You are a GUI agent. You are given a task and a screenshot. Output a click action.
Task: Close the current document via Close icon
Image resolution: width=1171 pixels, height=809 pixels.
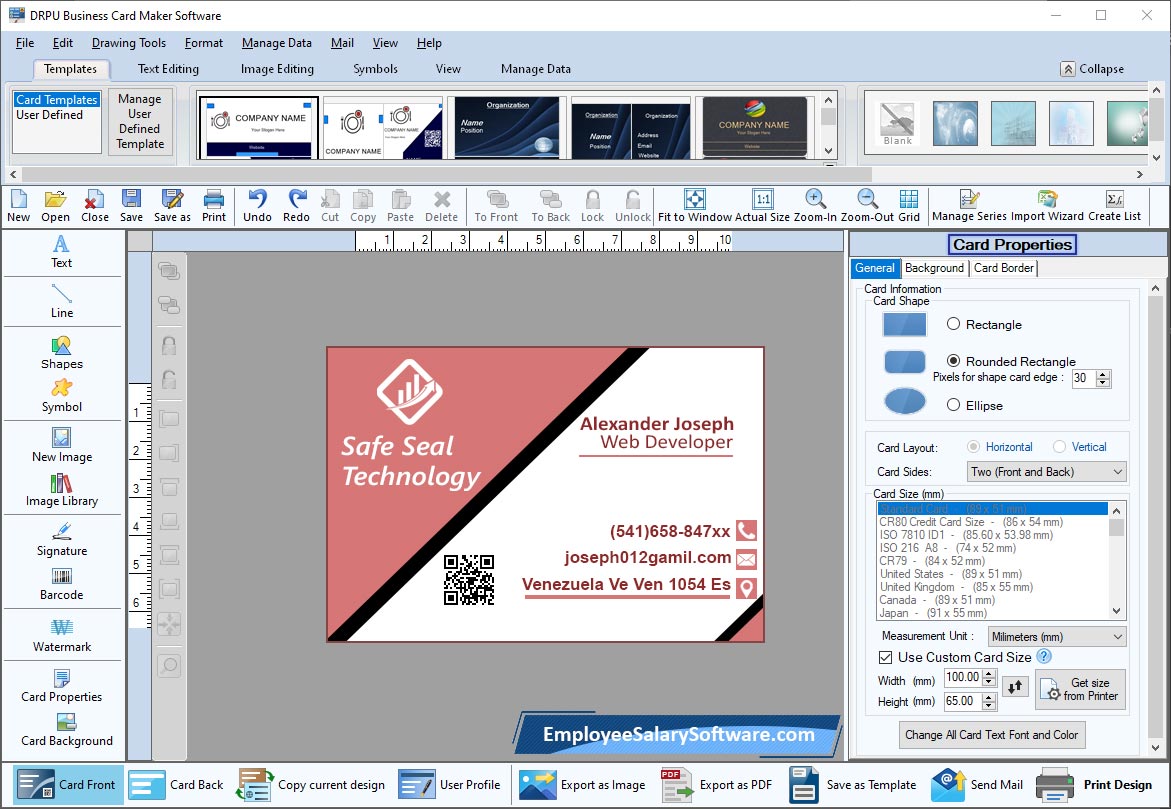click(94, 205)
